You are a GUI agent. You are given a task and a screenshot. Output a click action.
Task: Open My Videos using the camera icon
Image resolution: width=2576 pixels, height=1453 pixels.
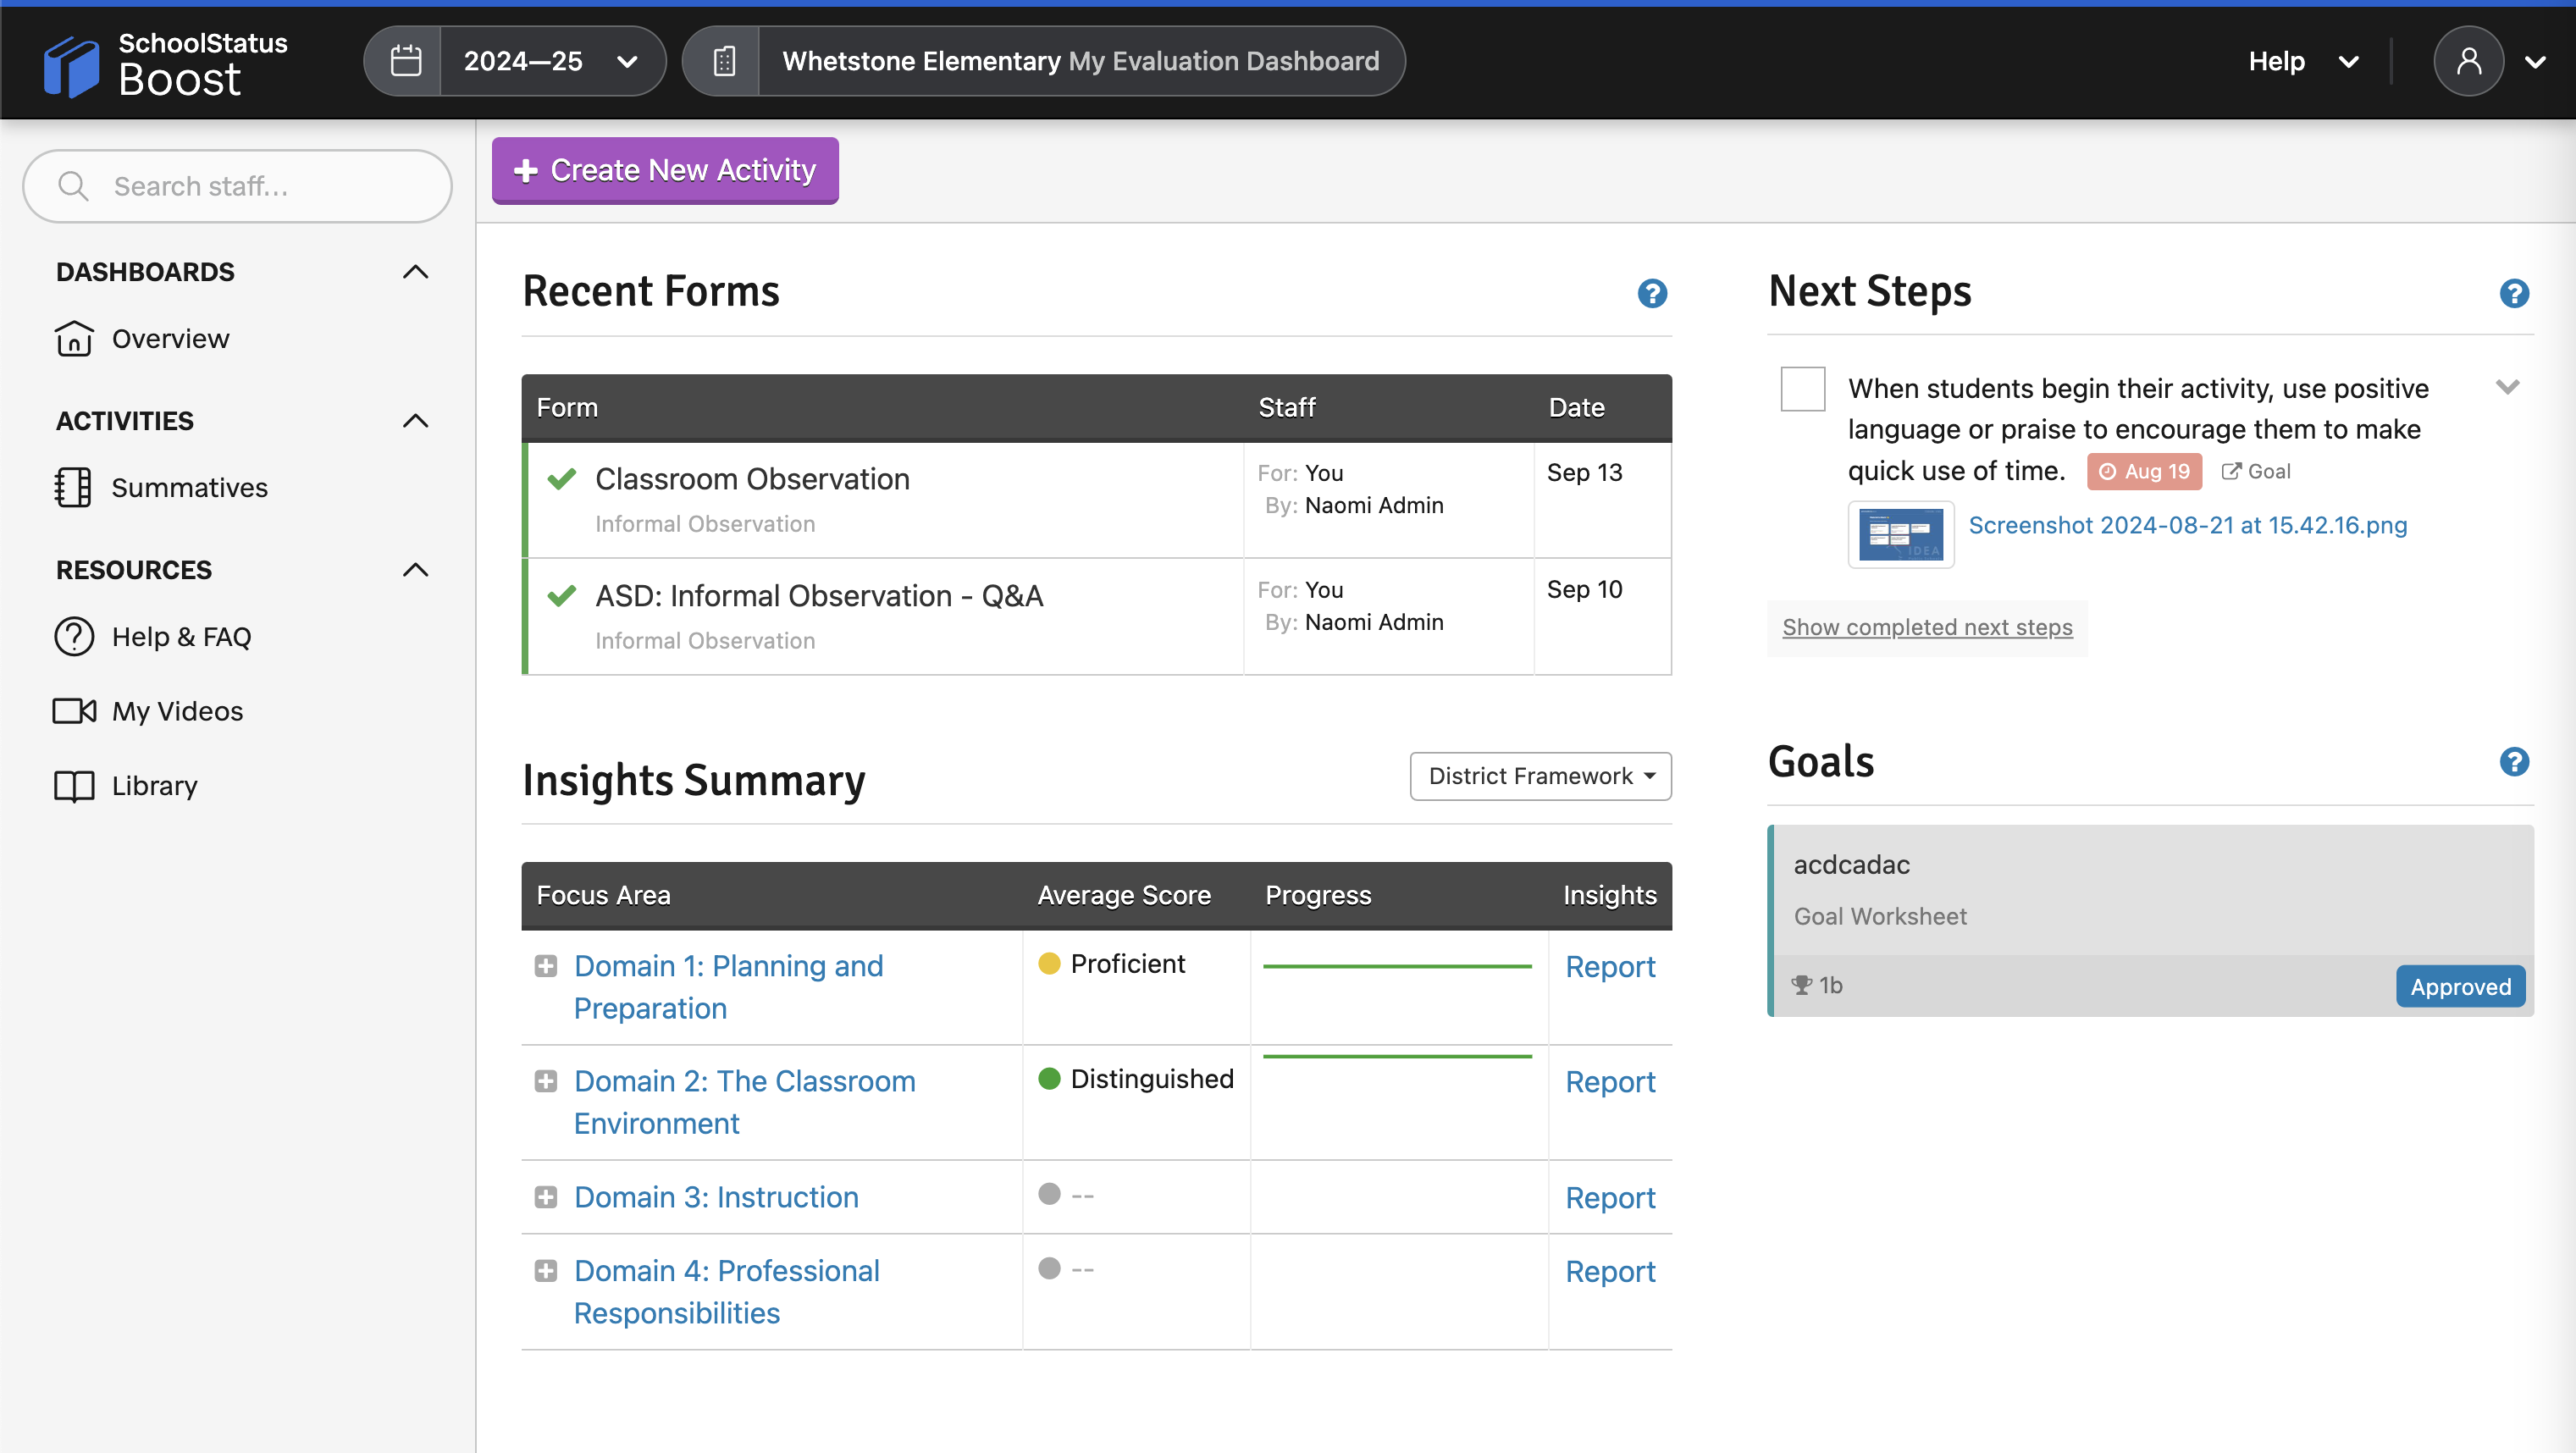(73, 710)
